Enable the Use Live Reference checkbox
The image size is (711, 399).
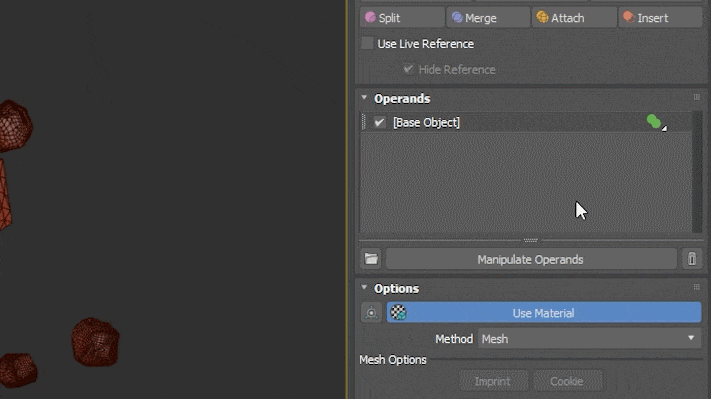pos(367,44)
